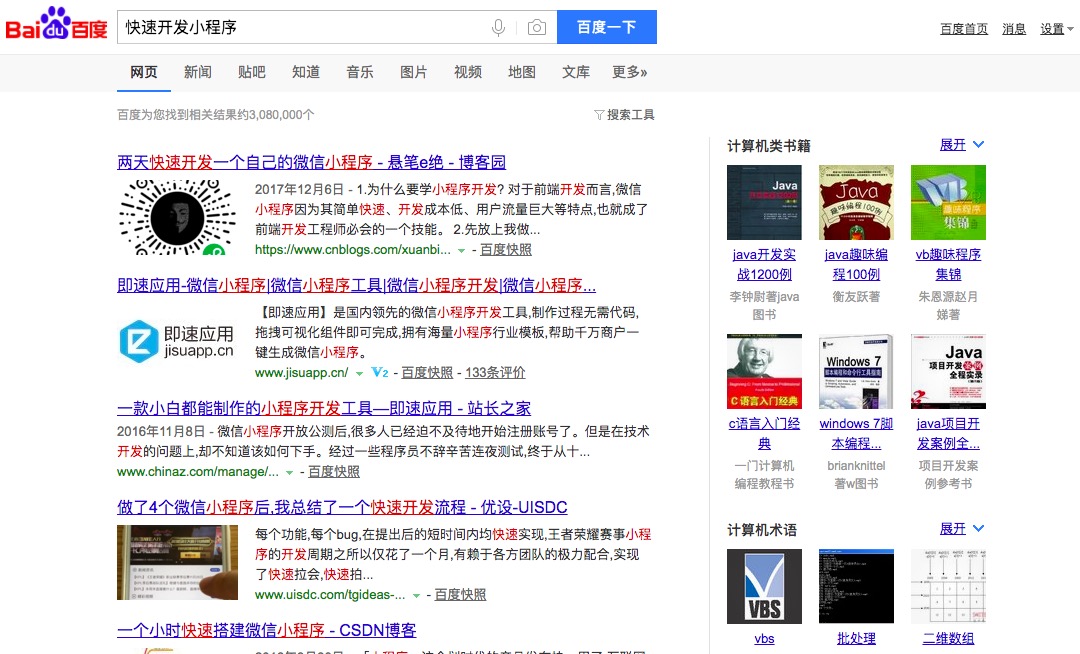Image resolution: width=1080 pixels, height=654 pixels.
Task: Switch to the 贴吧 tab
Action: point(251,72)
